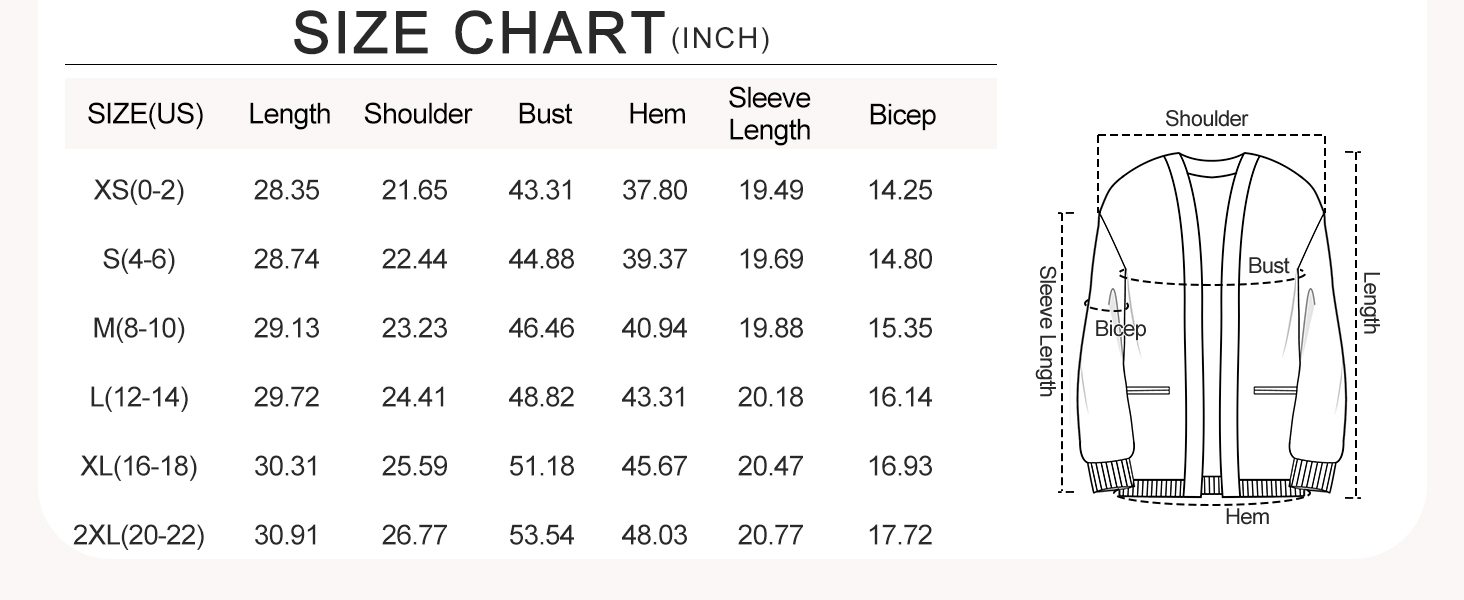
Task: Click the XS(0-2) size row label
Action: pos(139,190)
